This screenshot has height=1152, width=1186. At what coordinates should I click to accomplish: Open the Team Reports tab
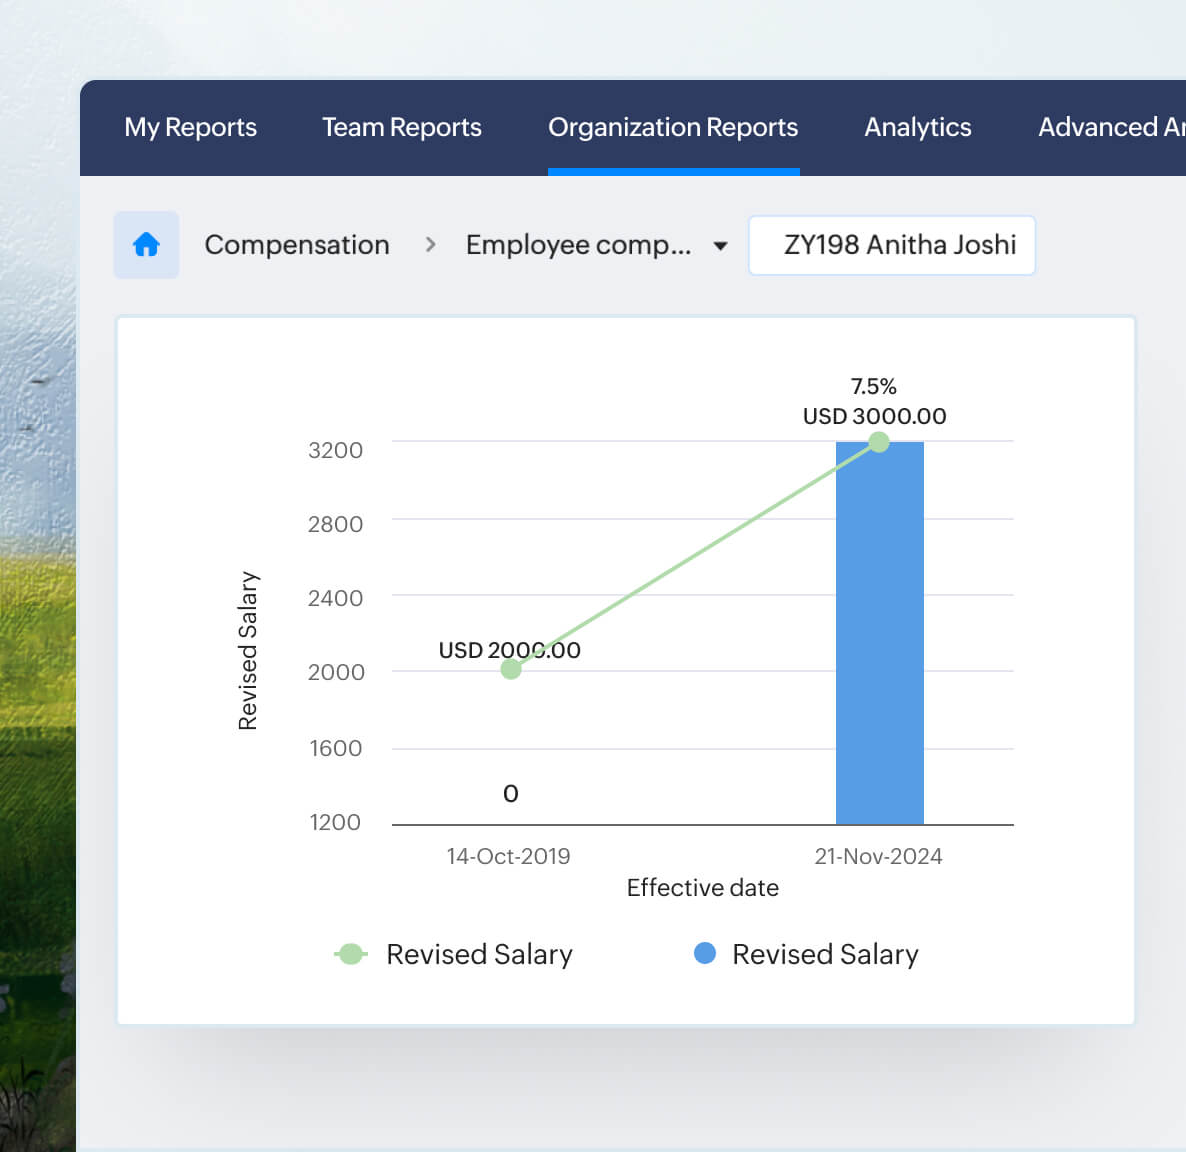coord(401,127)
